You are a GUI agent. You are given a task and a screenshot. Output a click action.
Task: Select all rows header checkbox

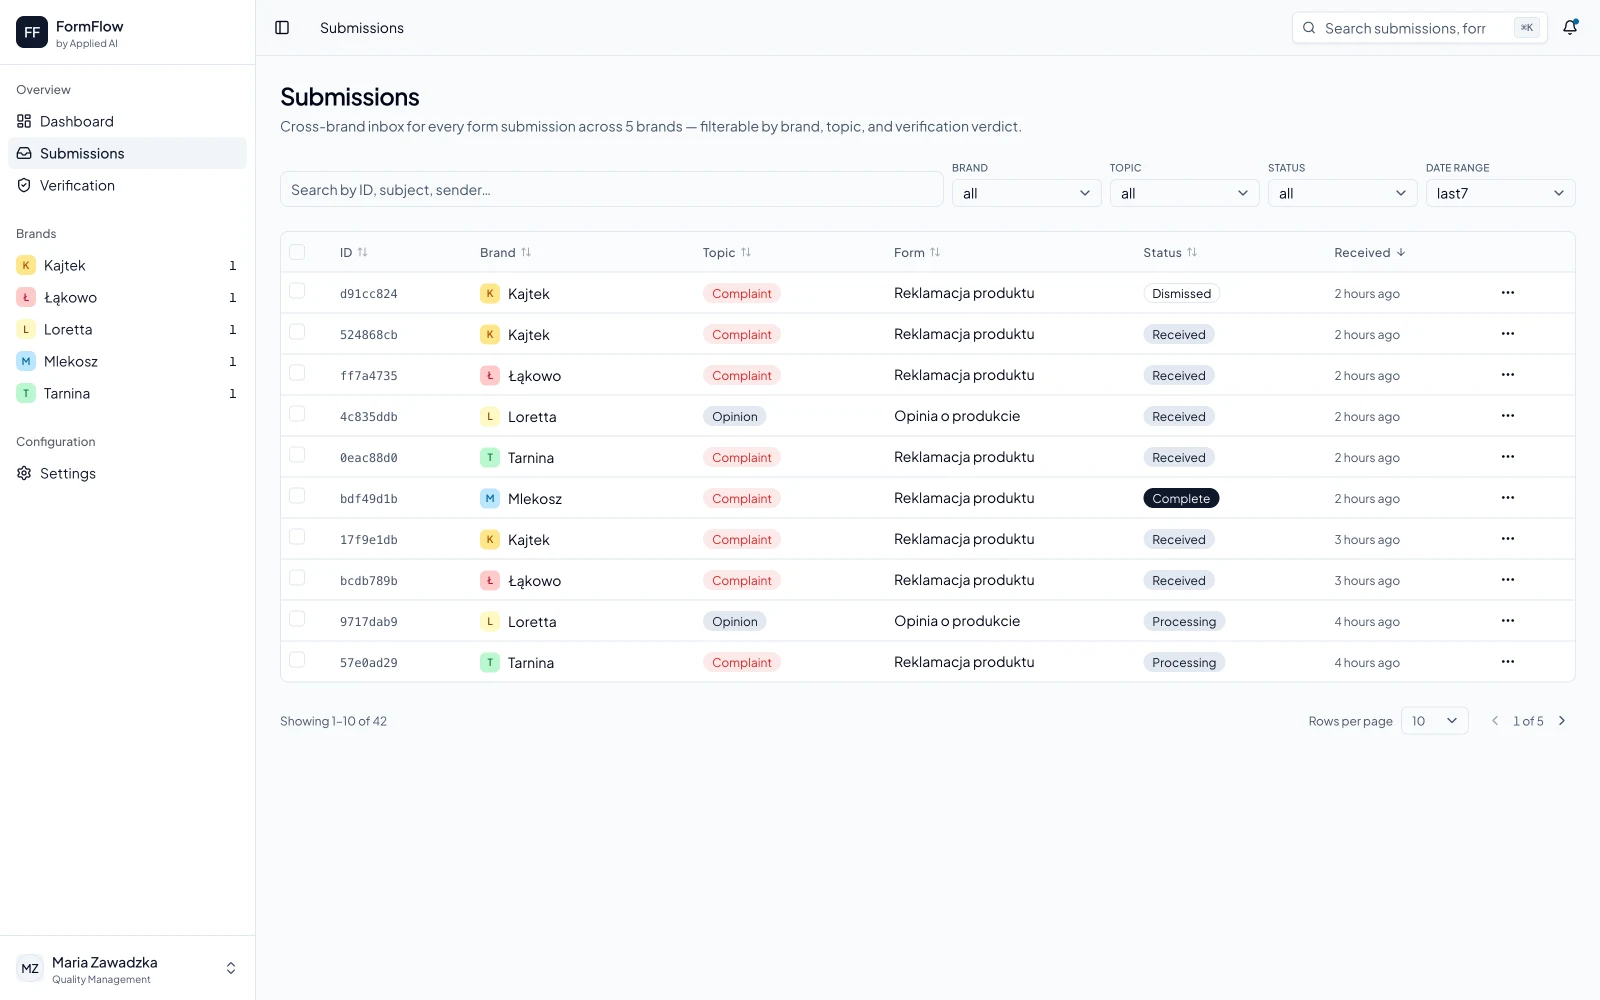point(297,252)
